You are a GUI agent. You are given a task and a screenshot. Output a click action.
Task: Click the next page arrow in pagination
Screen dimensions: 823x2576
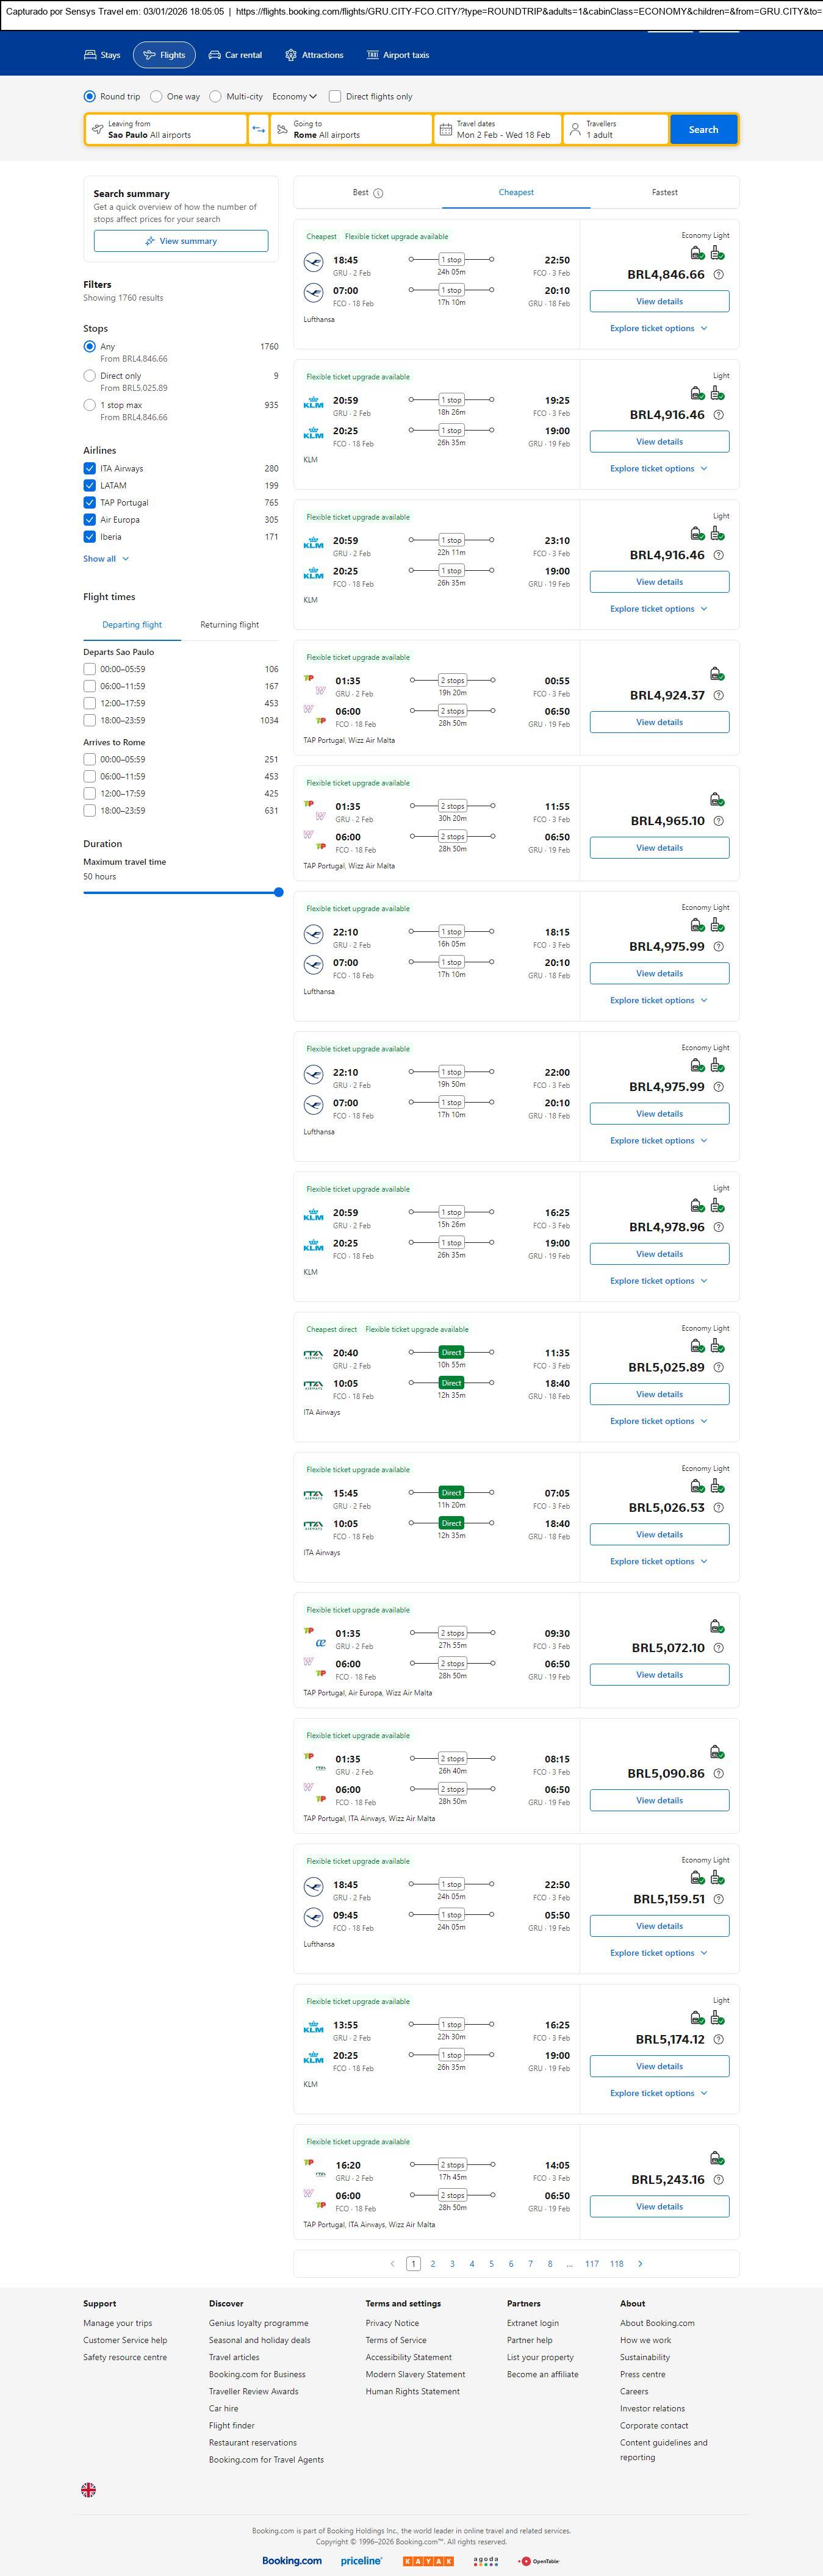pyautogui.click(x=640, y=2263)
